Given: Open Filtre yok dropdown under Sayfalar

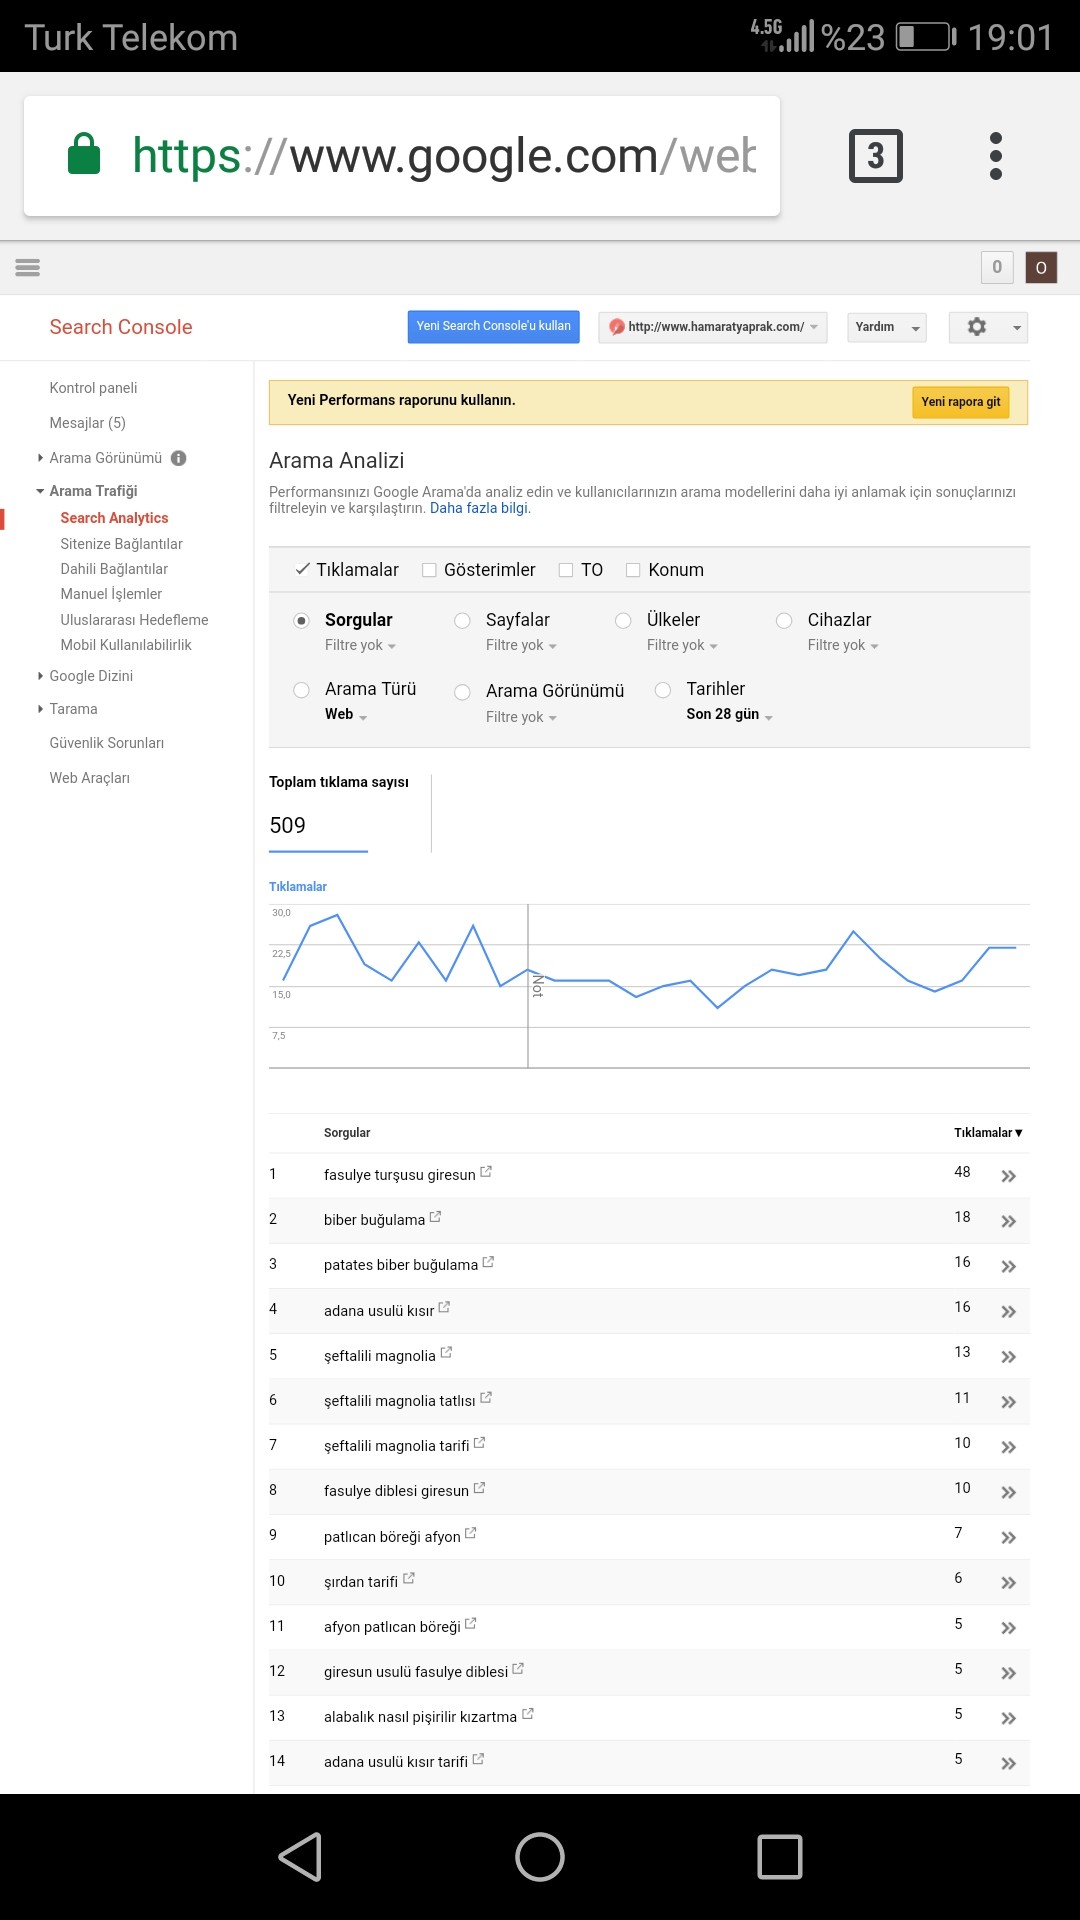Looking at the screenshot, I should tap(521, 645).
